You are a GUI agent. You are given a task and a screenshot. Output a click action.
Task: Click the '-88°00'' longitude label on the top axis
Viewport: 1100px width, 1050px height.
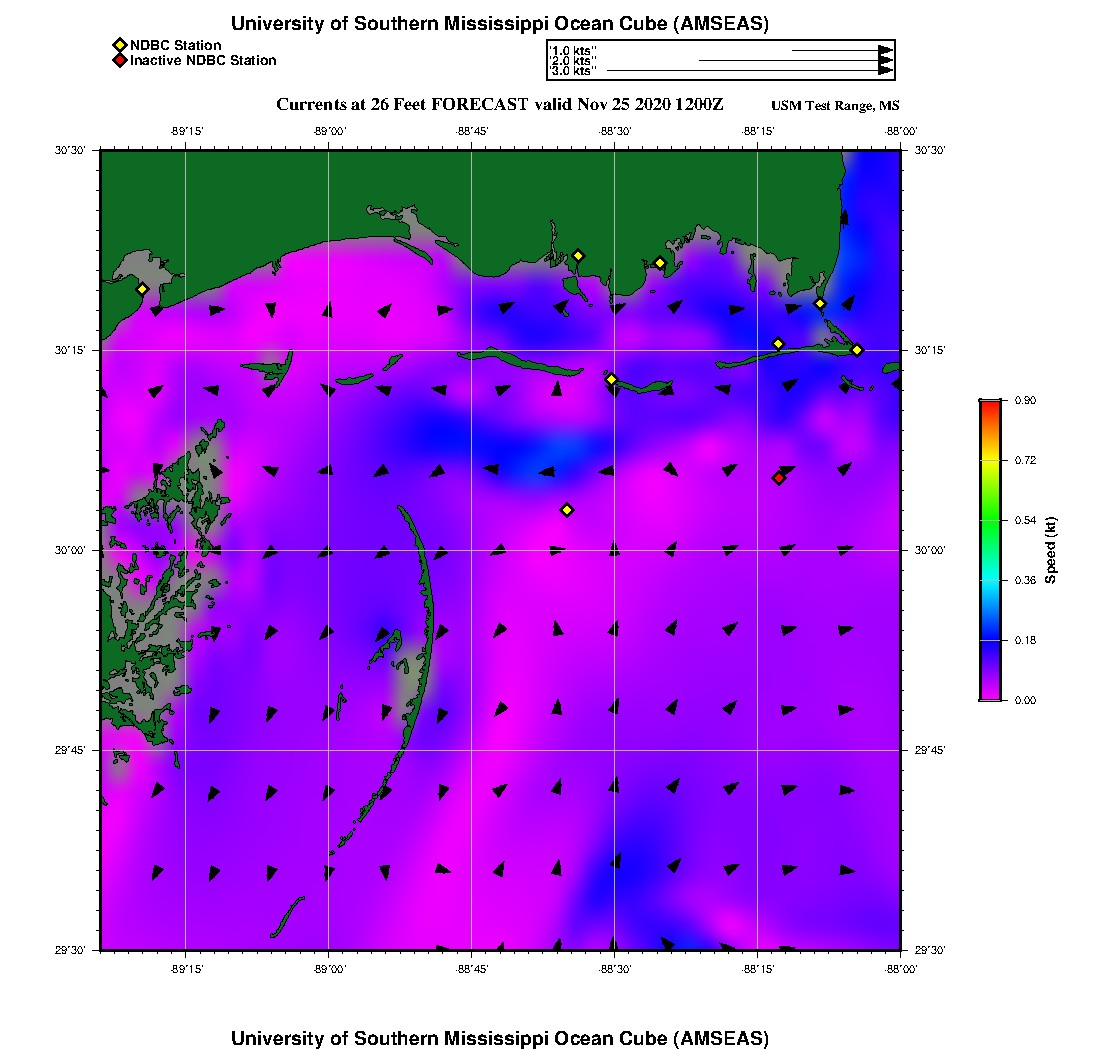coord(901,131)
